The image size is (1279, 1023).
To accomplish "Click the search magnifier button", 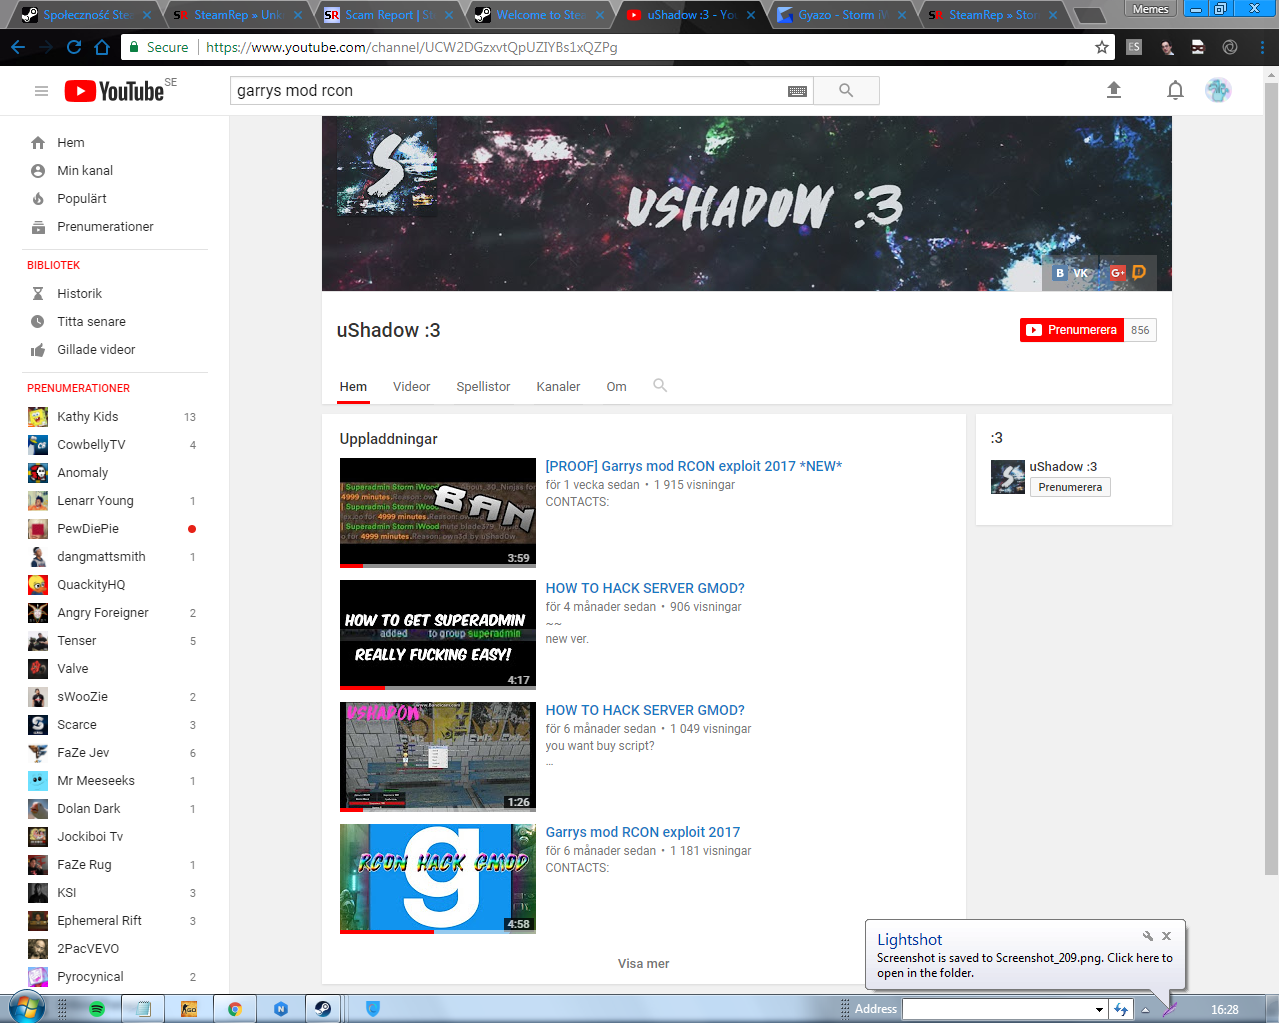I will click(x=846, y=91).
